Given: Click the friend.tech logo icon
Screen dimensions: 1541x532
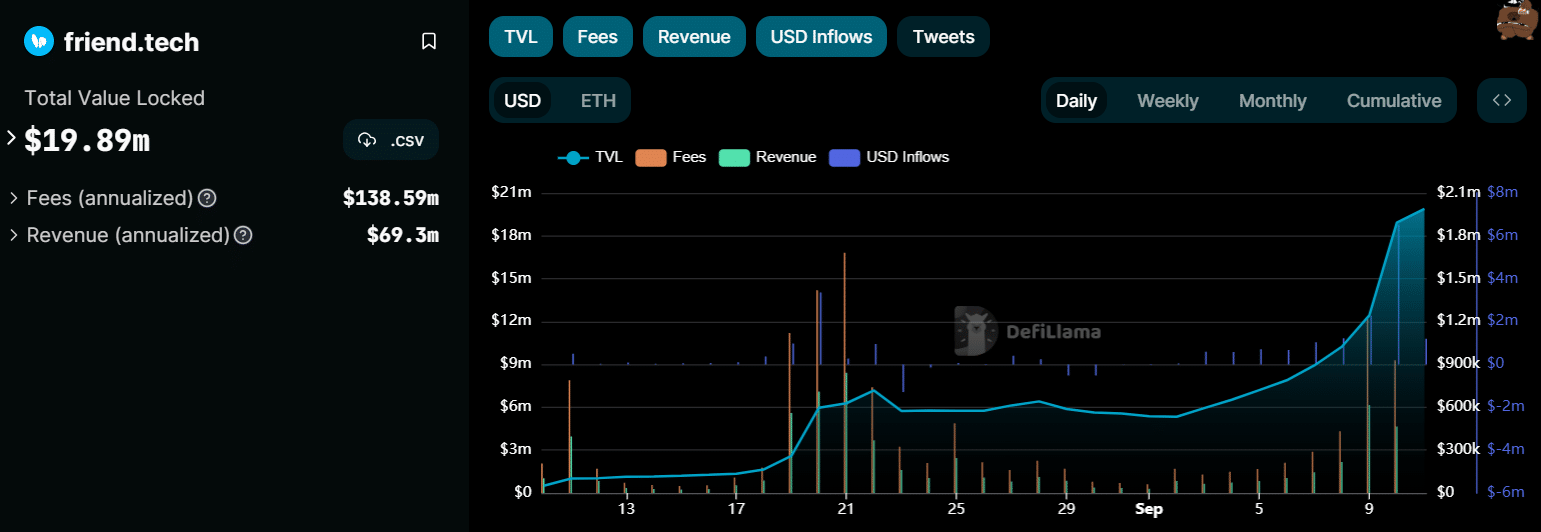Looking at the screenshot, I should pyautogui.click(x=39, y=41).
